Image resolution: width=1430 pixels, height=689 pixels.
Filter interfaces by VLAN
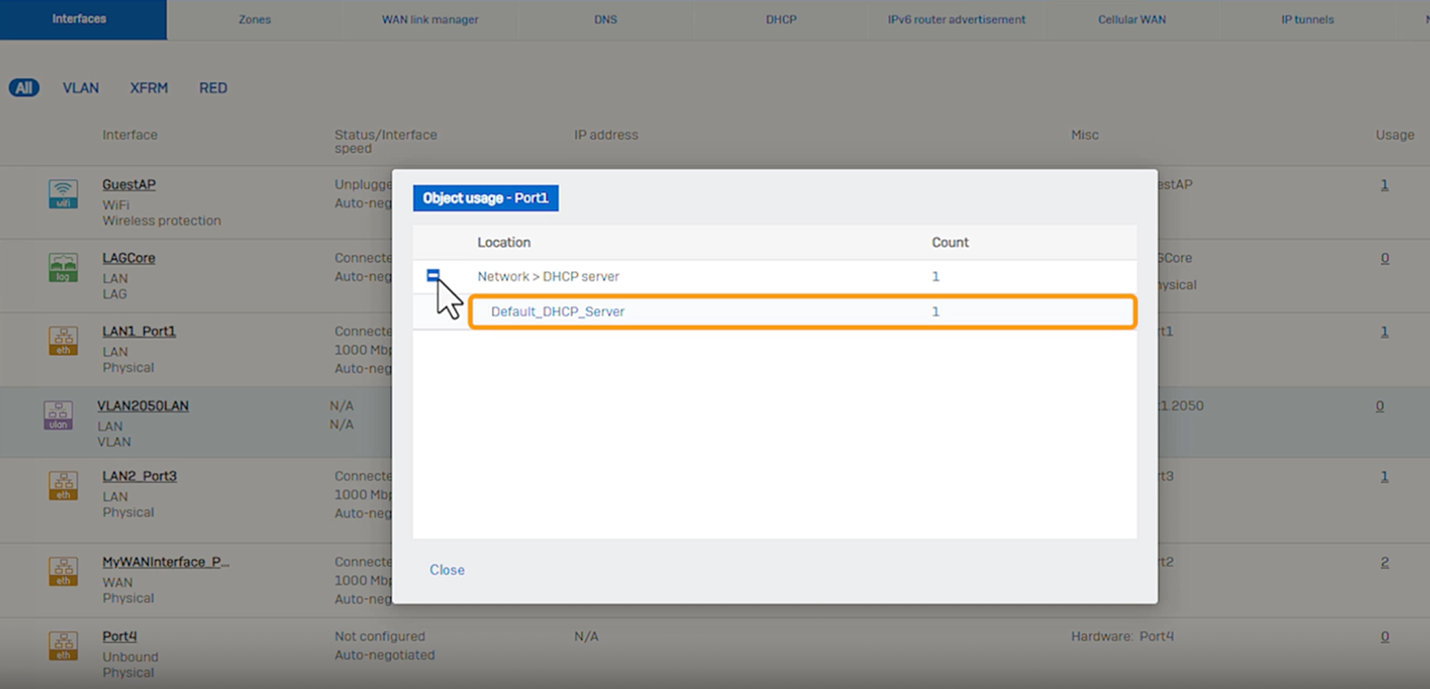click(x=81, y=88)
